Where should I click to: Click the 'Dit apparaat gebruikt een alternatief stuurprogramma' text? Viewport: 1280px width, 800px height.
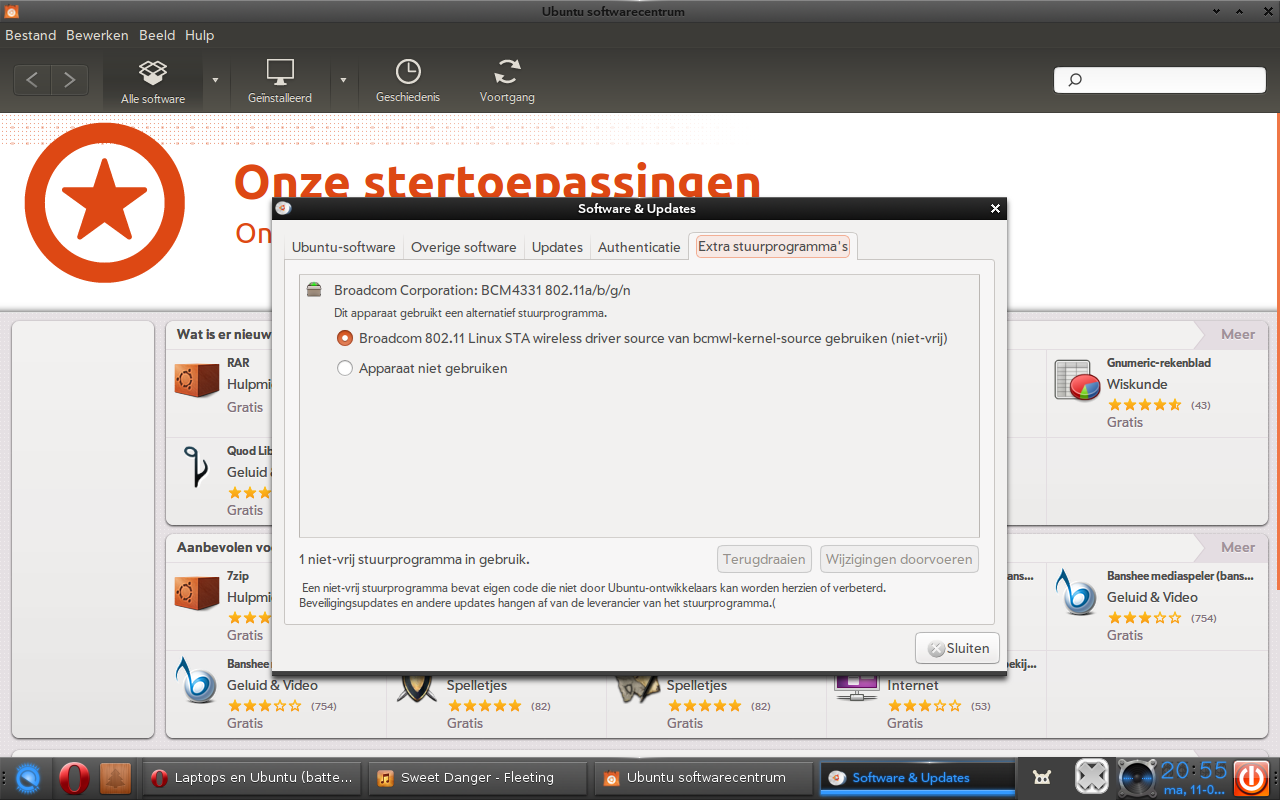pos(470,313)
